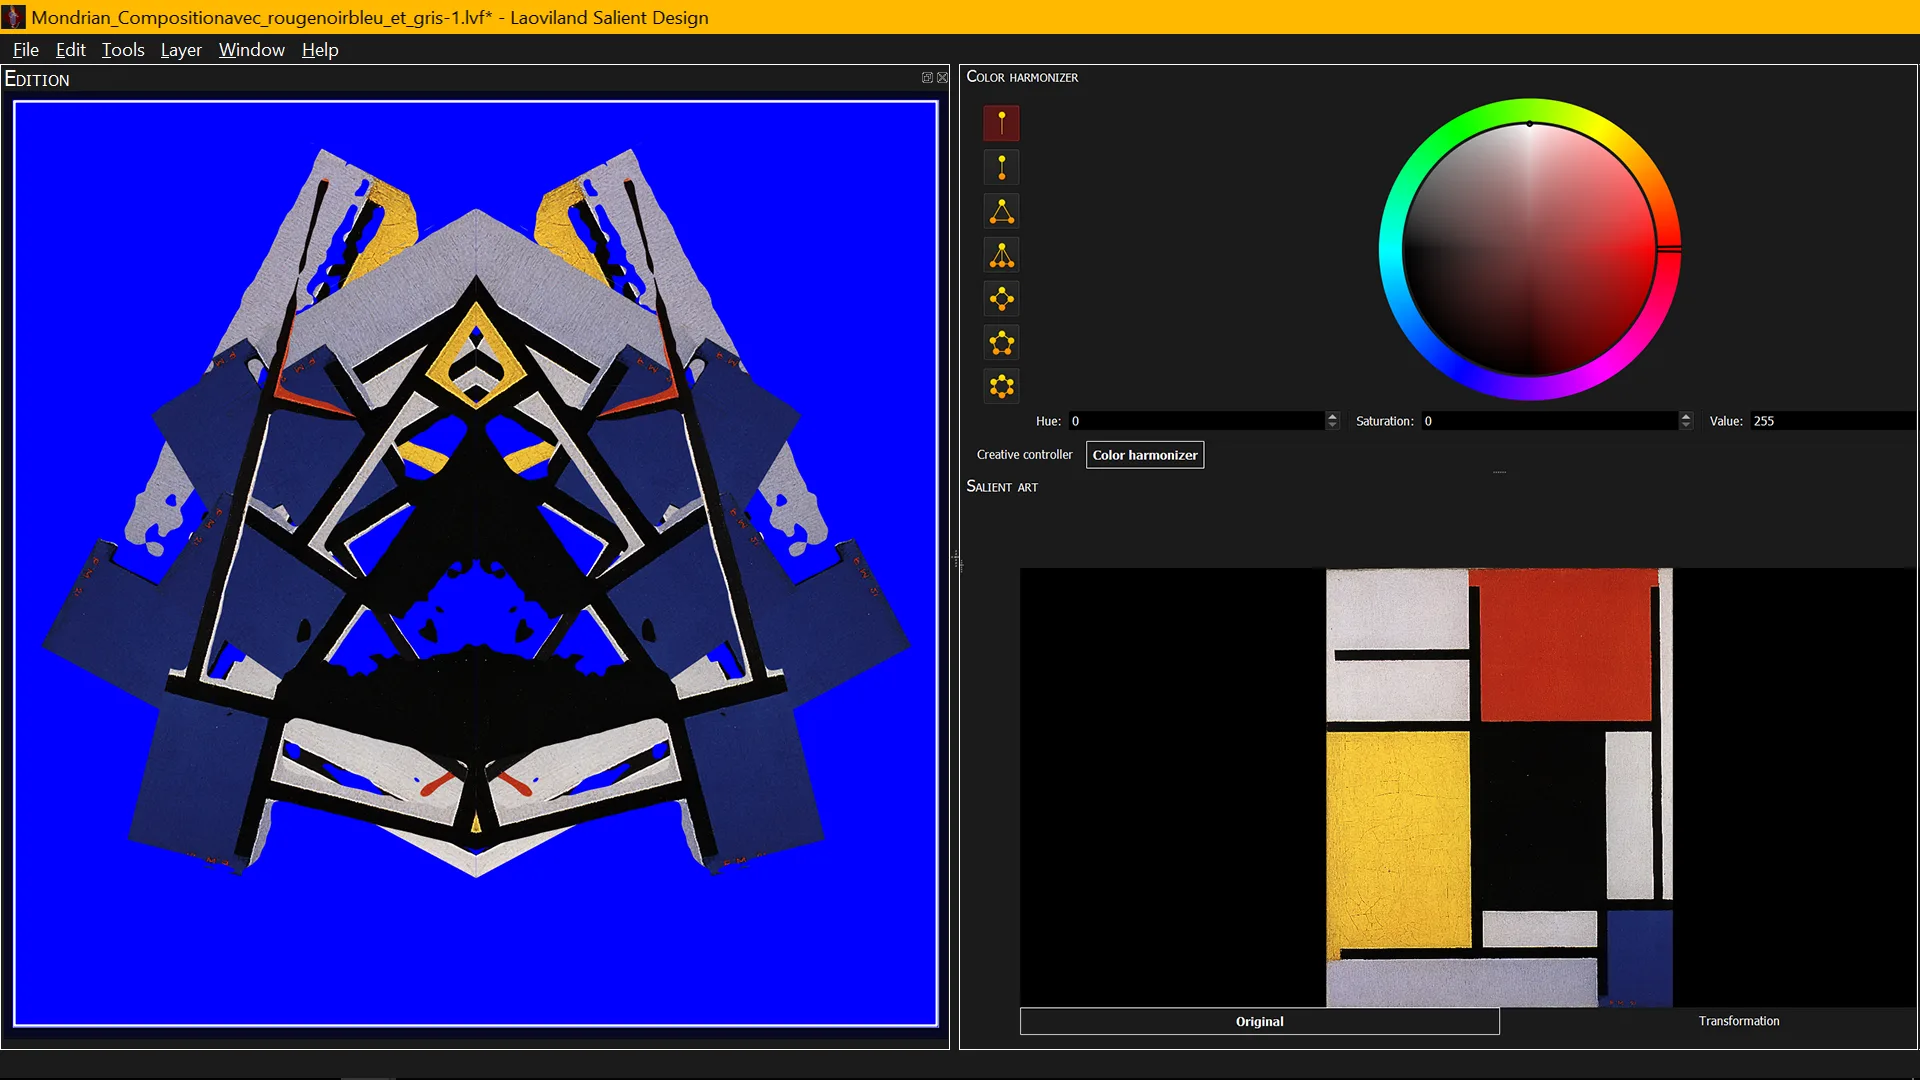Image resolution: width=1920 pixels, height=1080 pixels.
Task: Pick magenta on the hue ring
Action: [1599, 369]
